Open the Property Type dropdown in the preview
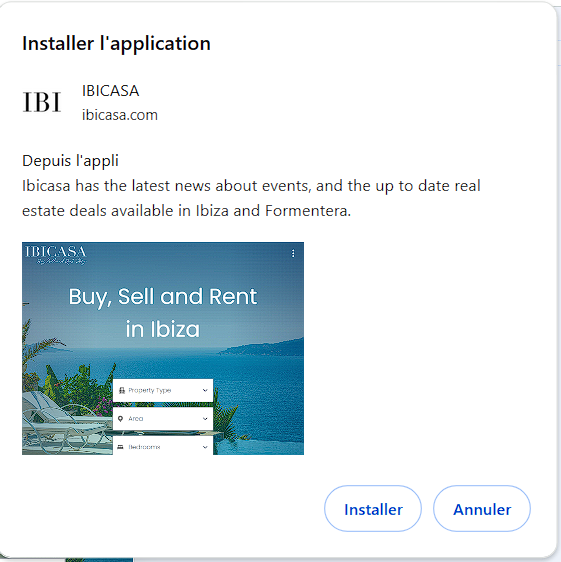 pos(163,390)
